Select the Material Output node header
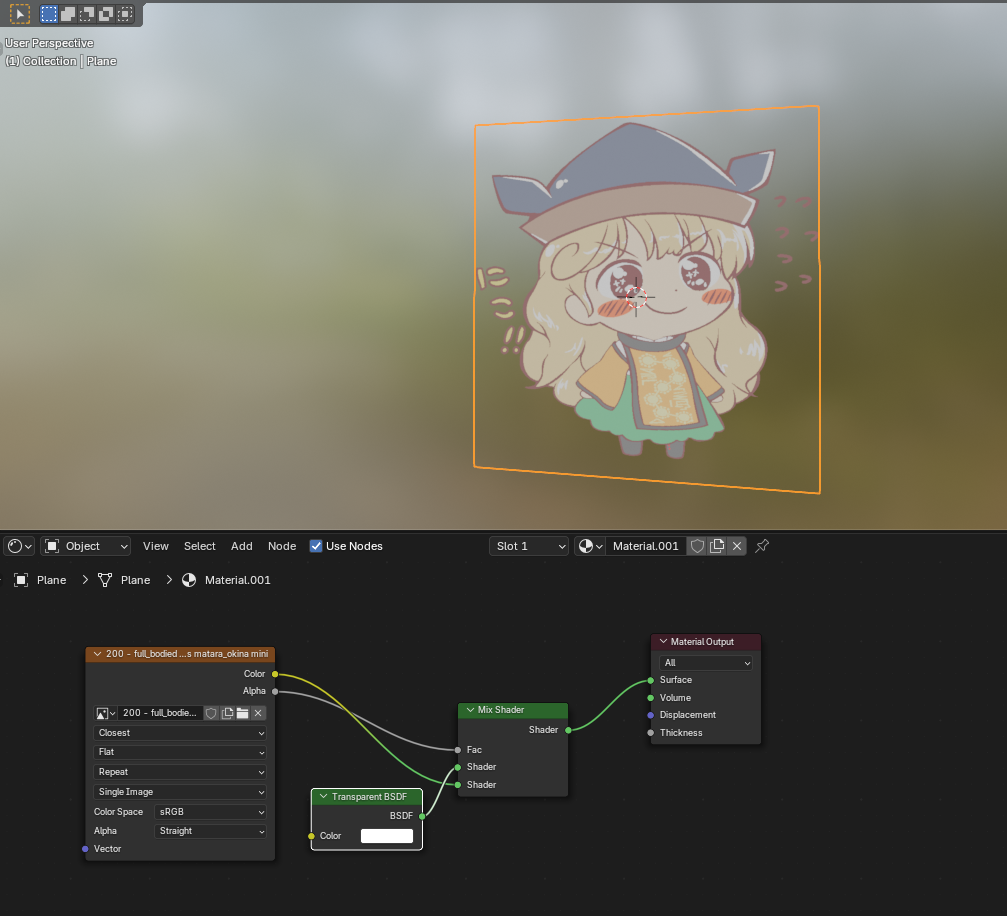The image size is (1007, 916). pyautogui.click(x=706, y=642)
